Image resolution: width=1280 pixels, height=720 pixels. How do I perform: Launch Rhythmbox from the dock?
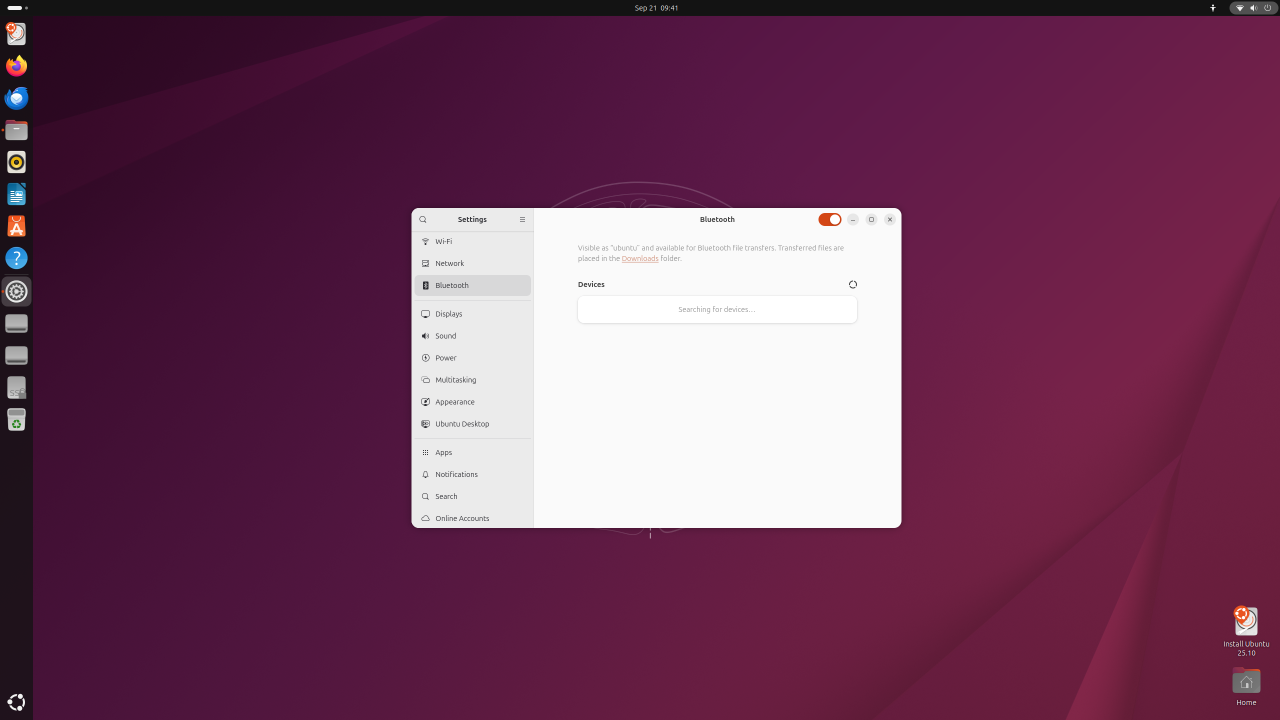coord(16,162)
